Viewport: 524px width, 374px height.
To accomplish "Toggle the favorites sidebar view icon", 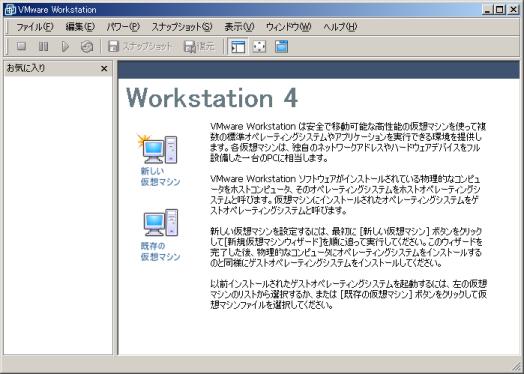I will pos(238,46).
